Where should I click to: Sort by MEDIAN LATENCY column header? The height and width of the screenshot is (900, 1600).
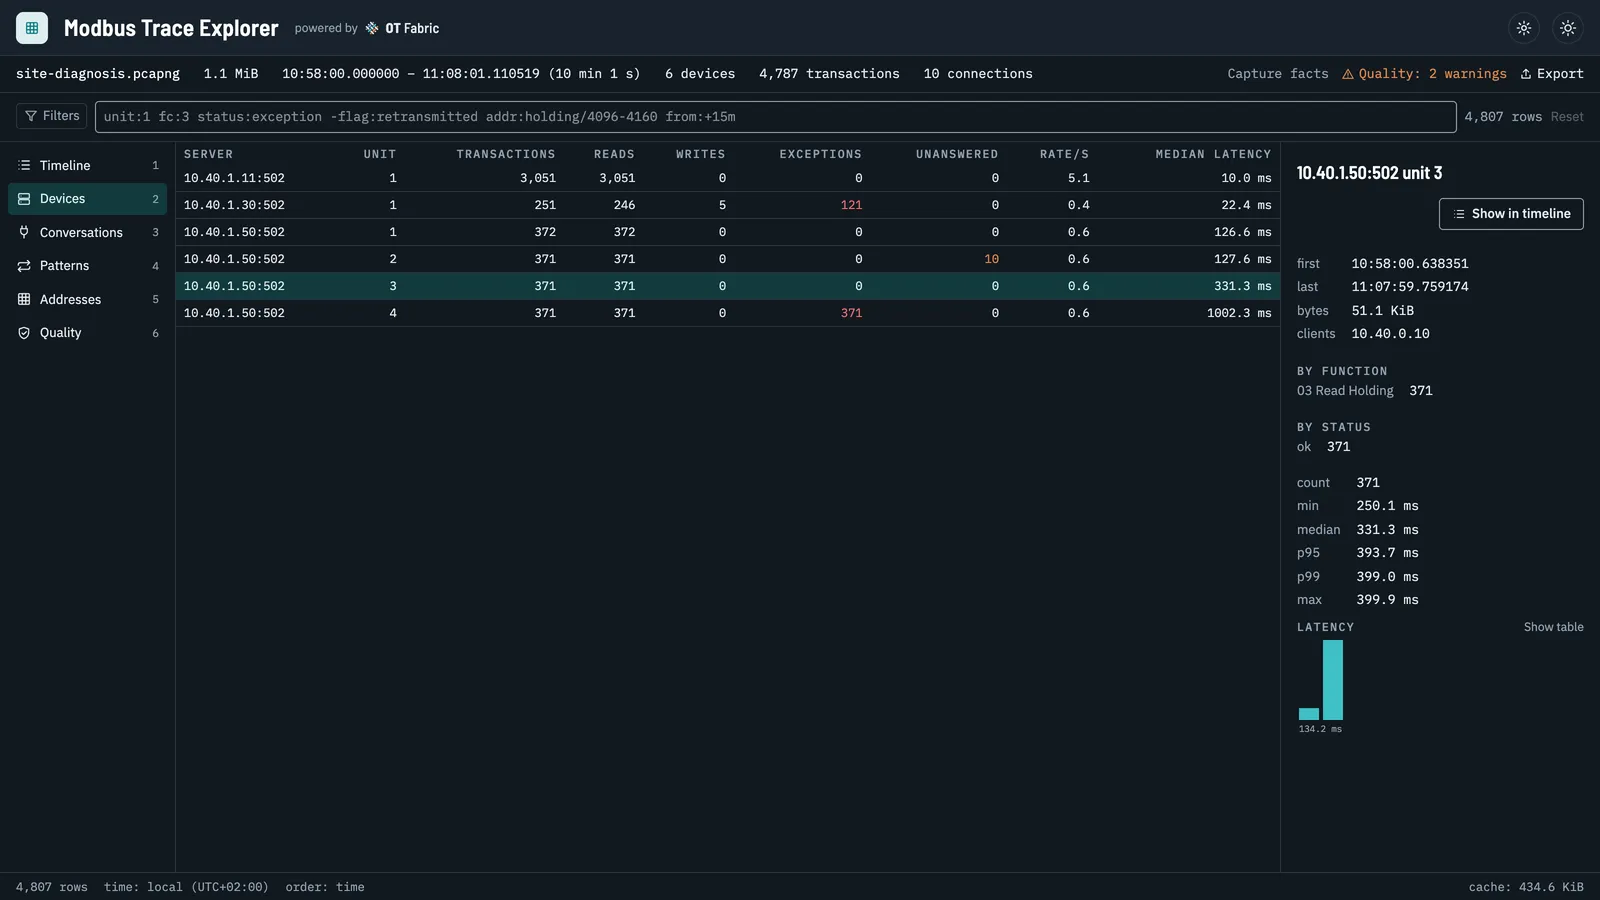(1213, 154)
